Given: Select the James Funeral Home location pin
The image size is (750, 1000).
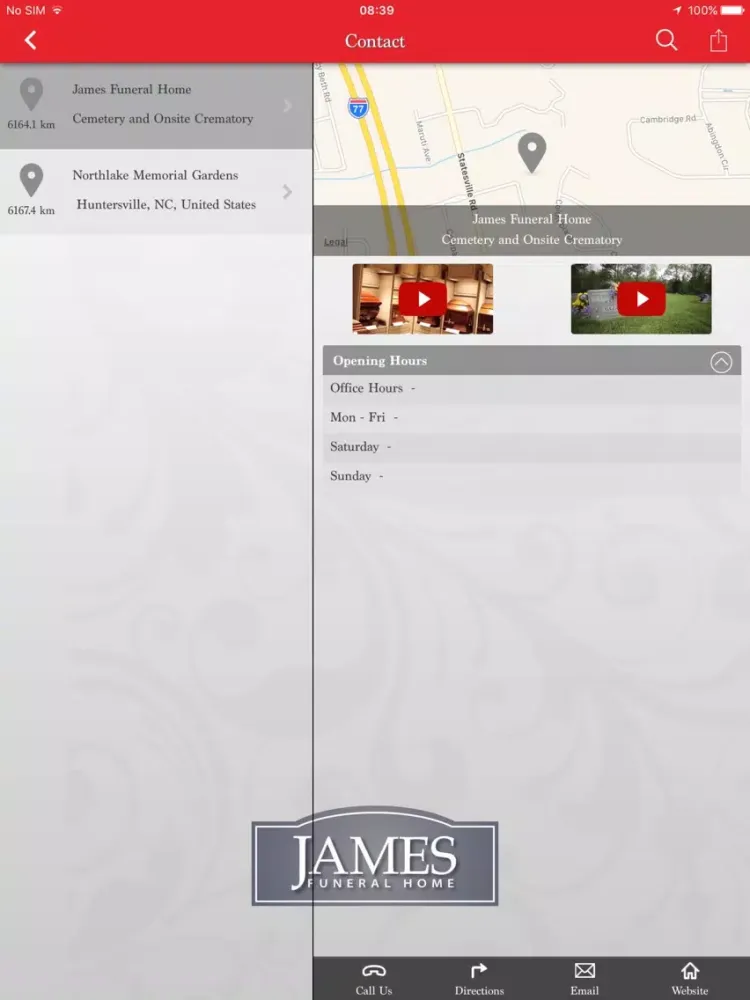Looking at the screenshot, I should pyautogui.click(x=31, y=94).
